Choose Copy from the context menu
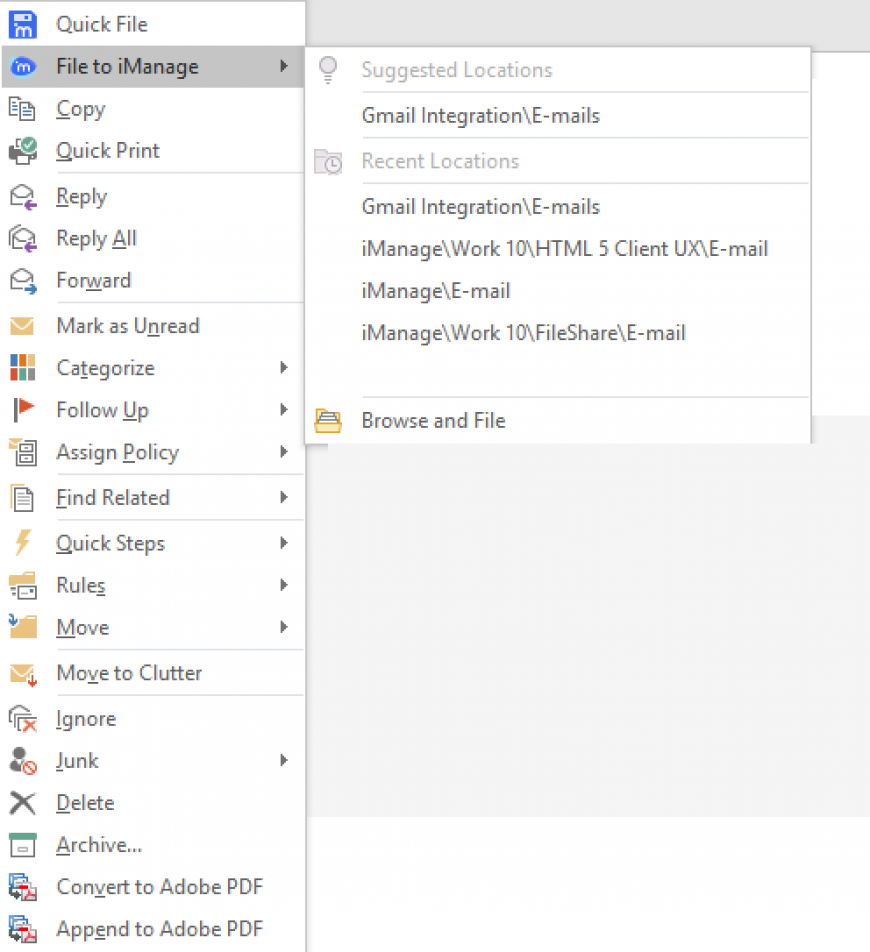This screenshot has width=870, height=952. pos(153,109)
